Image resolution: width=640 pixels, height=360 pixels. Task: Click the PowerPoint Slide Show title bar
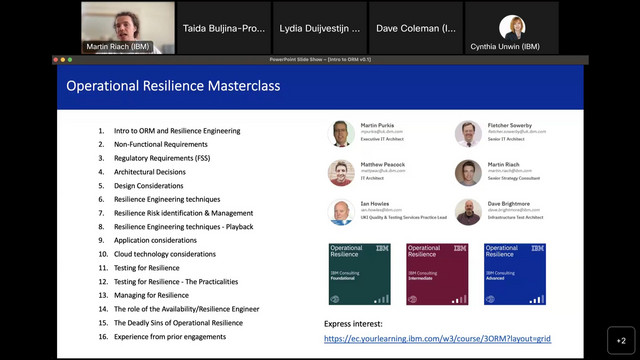tap(320, 60)
